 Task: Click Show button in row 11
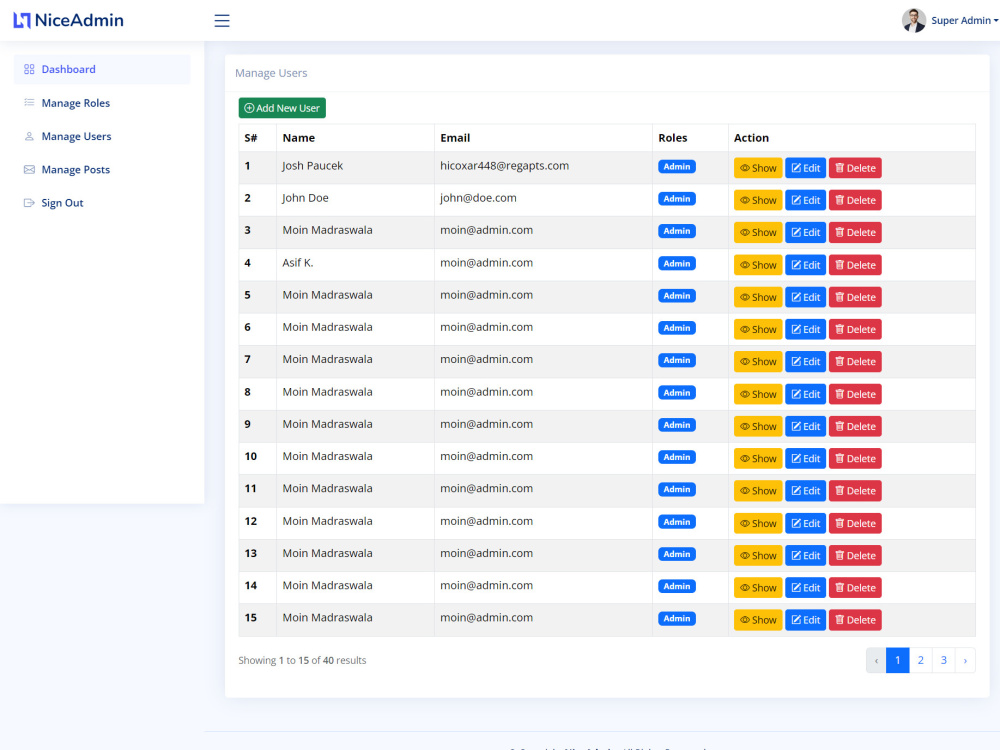[x=758, y=490]
